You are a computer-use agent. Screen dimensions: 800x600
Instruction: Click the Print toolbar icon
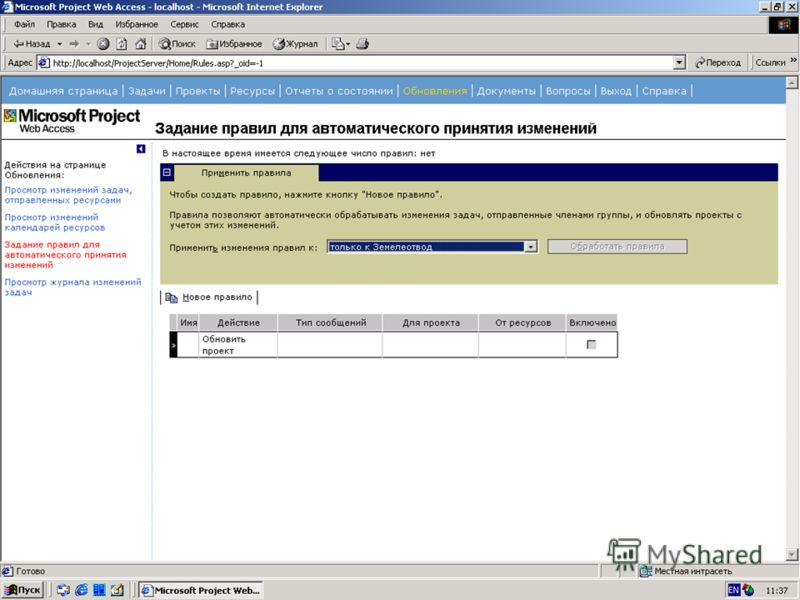coord(362,44)
